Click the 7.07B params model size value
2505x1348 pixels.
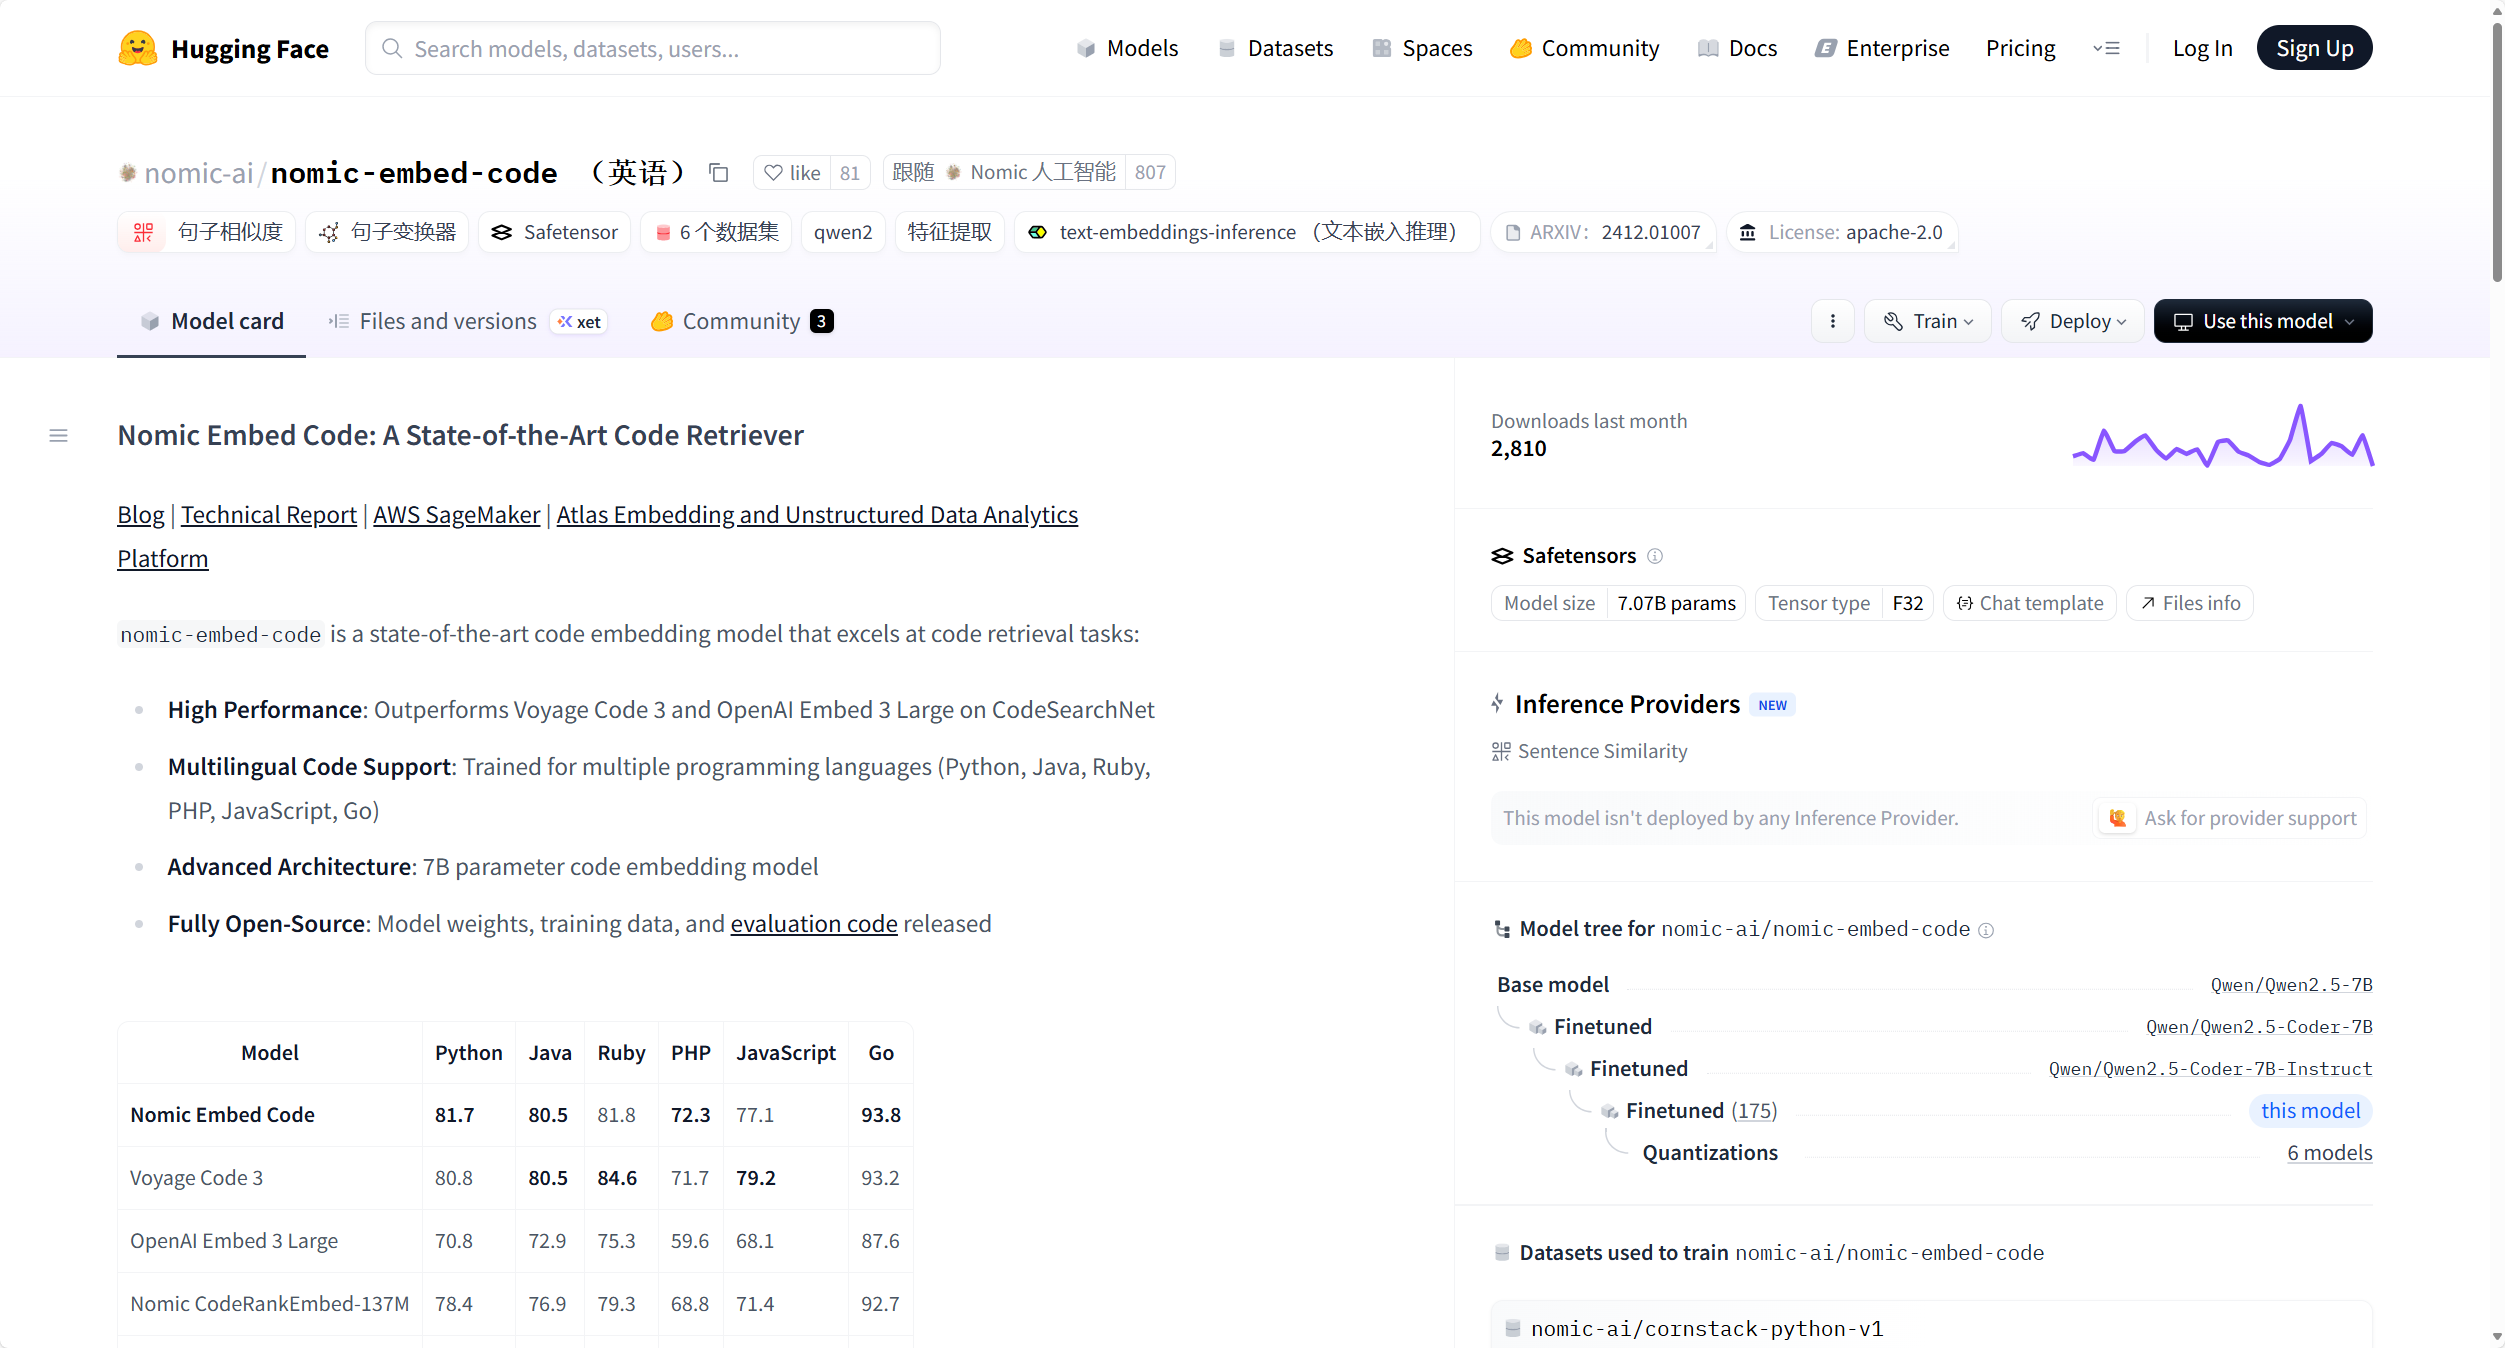click(1676, 603)
